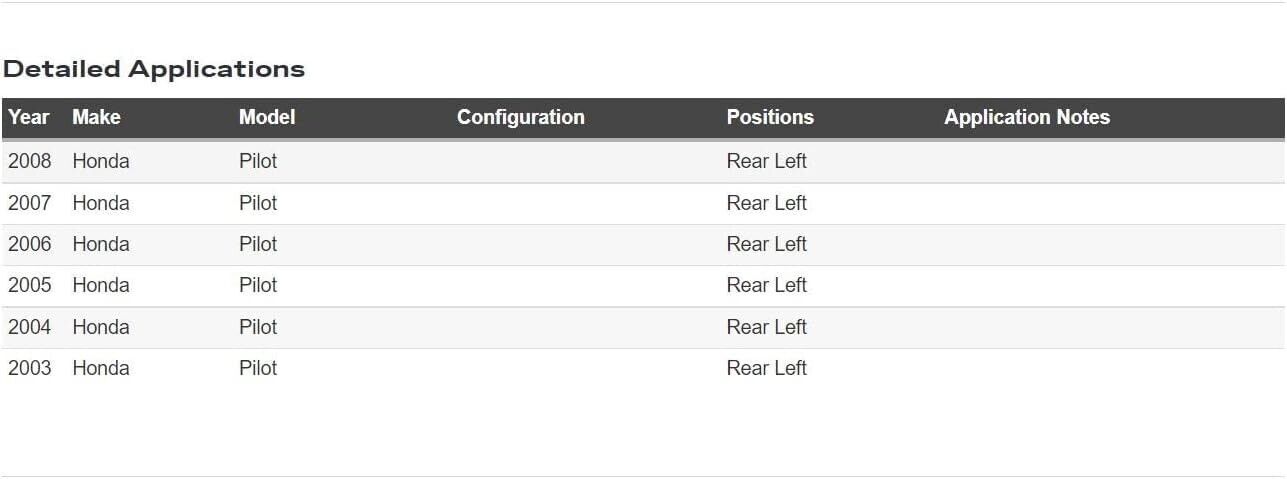Click the Configuration column header
Image resolution: width=1287 pixels, height=479 pixels.
click(x=520, y=117)
